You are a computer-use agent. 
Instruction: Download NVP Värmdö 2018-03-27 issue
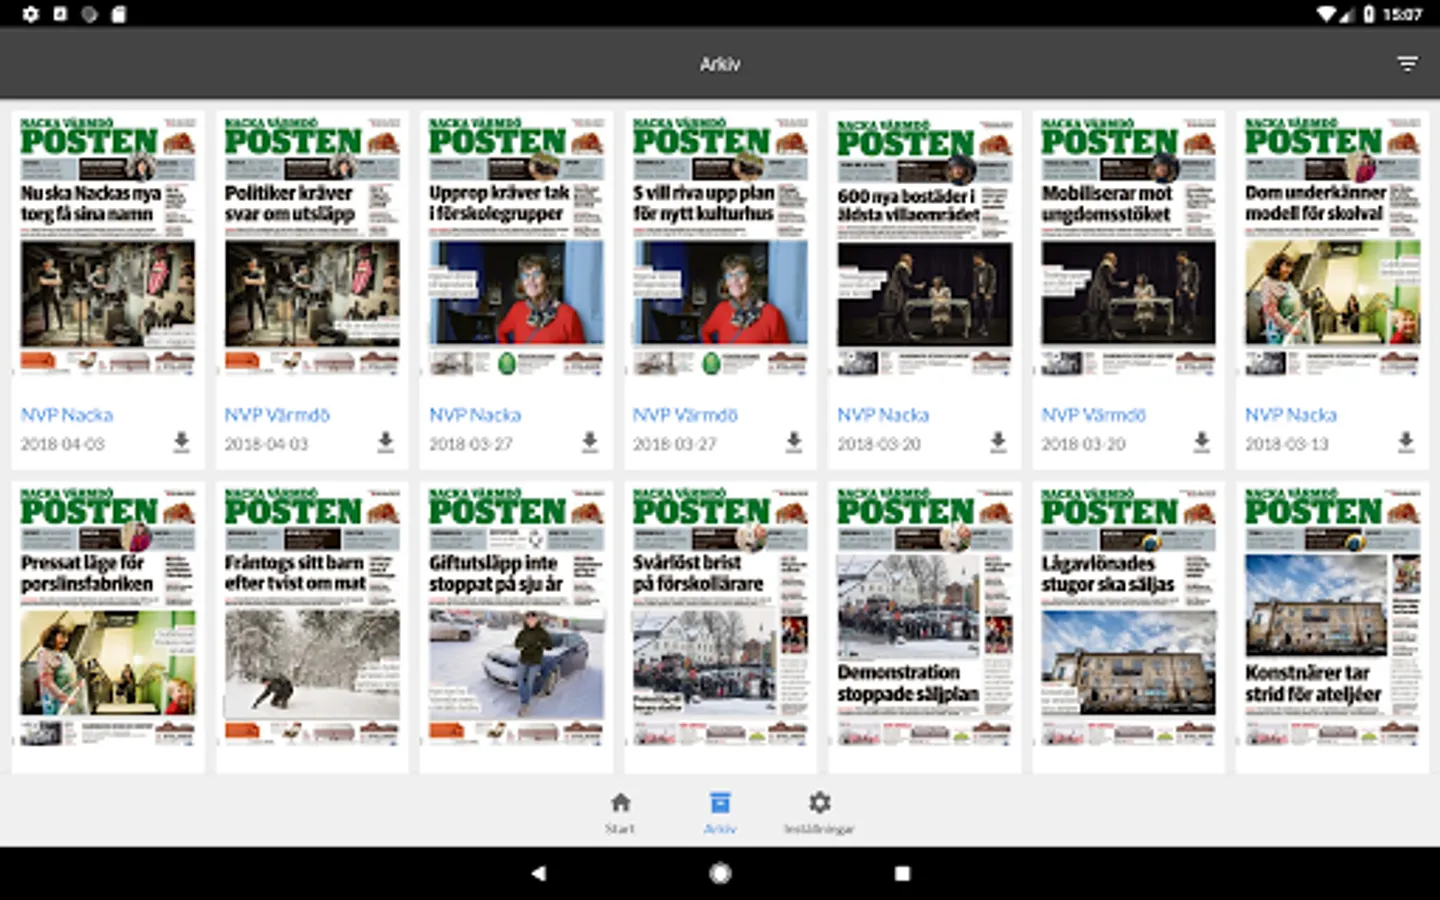[x=793, y=442]
